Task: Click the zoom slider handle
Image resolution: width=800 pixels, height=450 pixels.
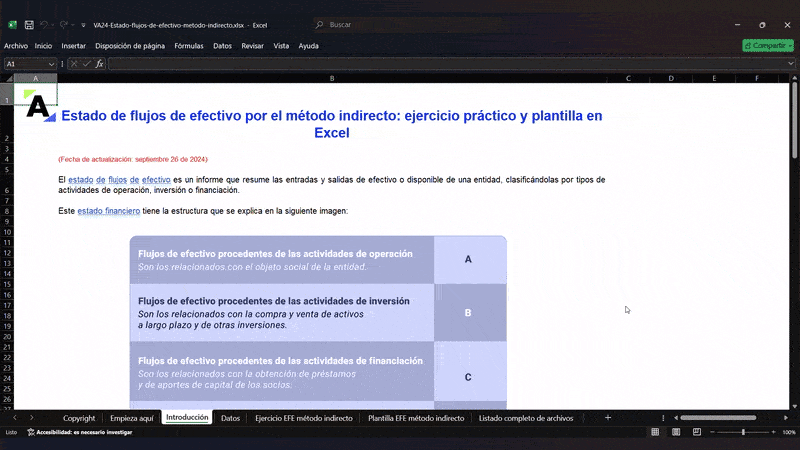Action: coord(743,432)
